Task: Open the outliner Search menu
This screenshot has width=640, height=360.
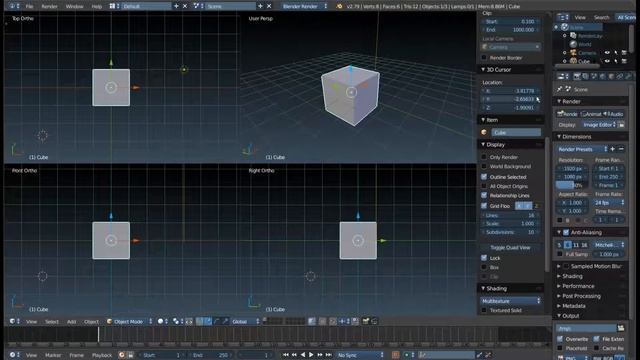Action: point(601,17)
